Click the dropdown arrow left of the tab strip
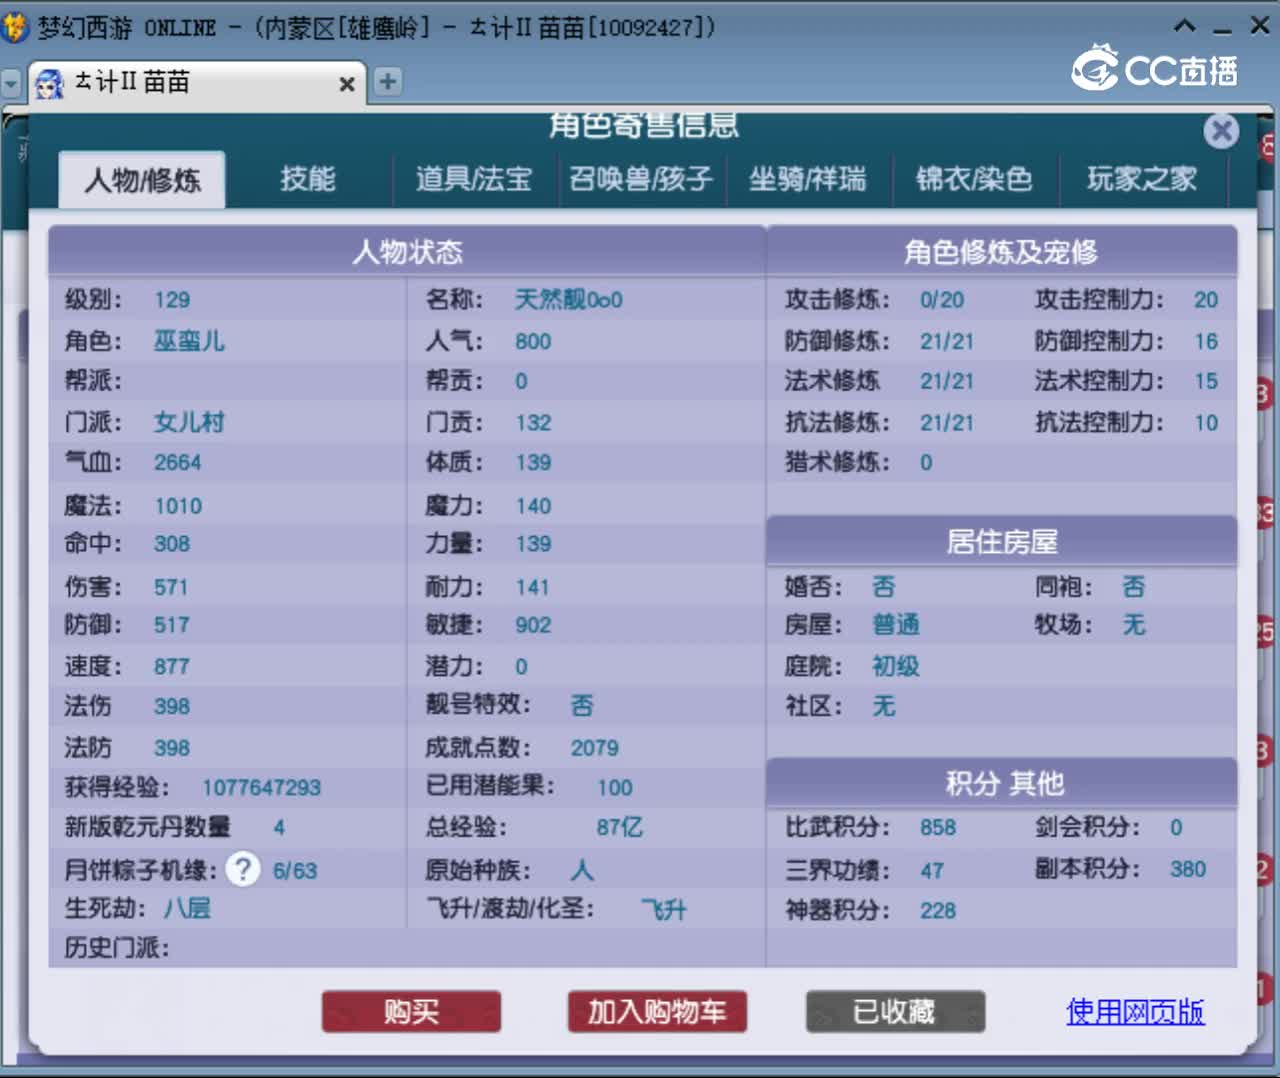 coord(12,83)
